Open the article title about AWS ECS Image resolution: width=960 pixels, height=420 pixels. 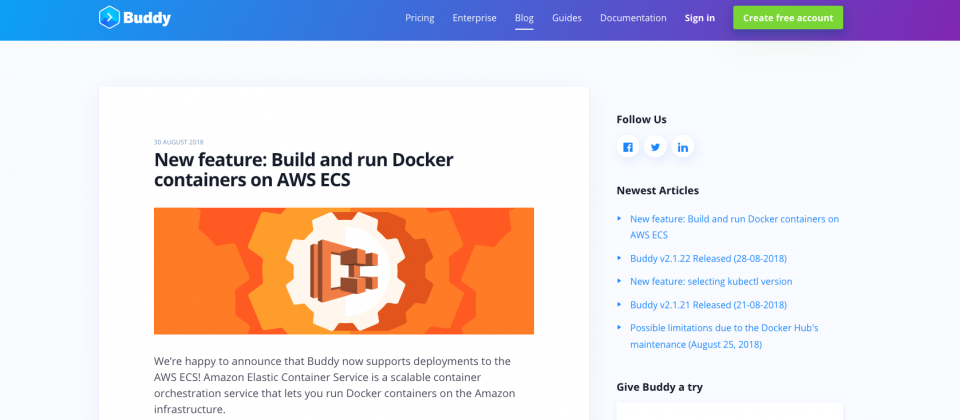pos(304,170)
